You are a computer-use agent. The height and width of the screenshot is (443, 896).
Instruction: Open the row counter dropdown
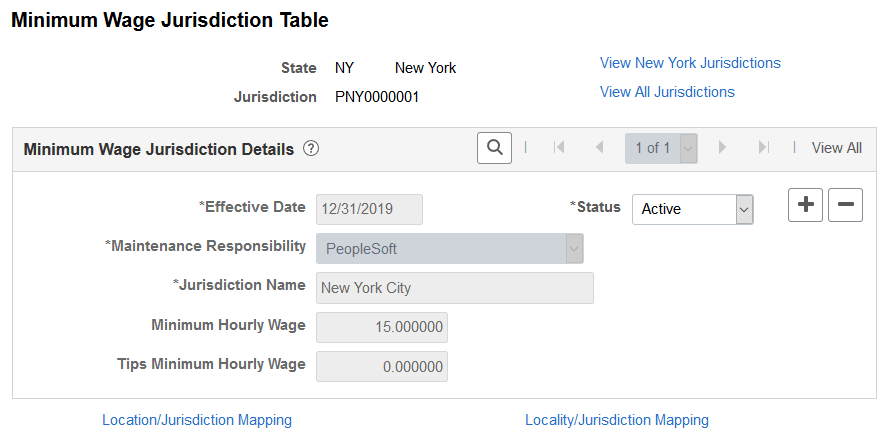tap(688, 148)
